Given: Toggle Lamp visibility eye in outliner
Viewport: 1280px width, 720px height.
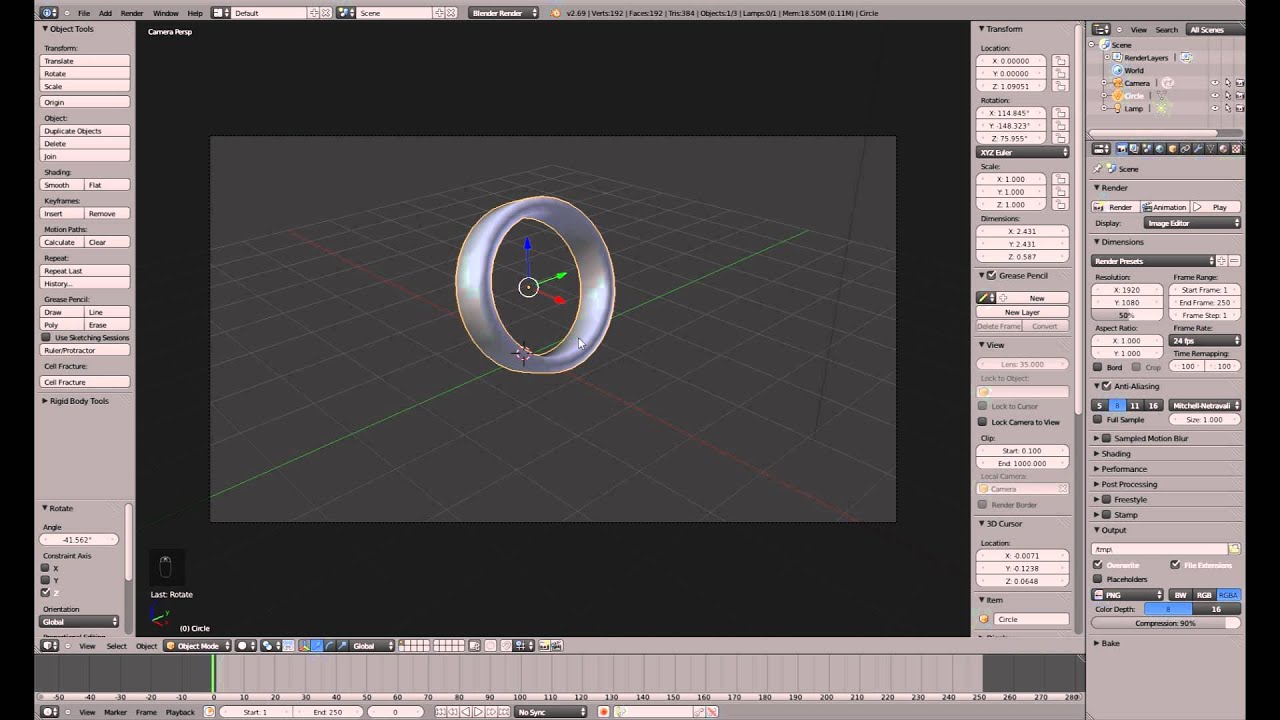Looking at the screenshot, I should point(1215,108).
